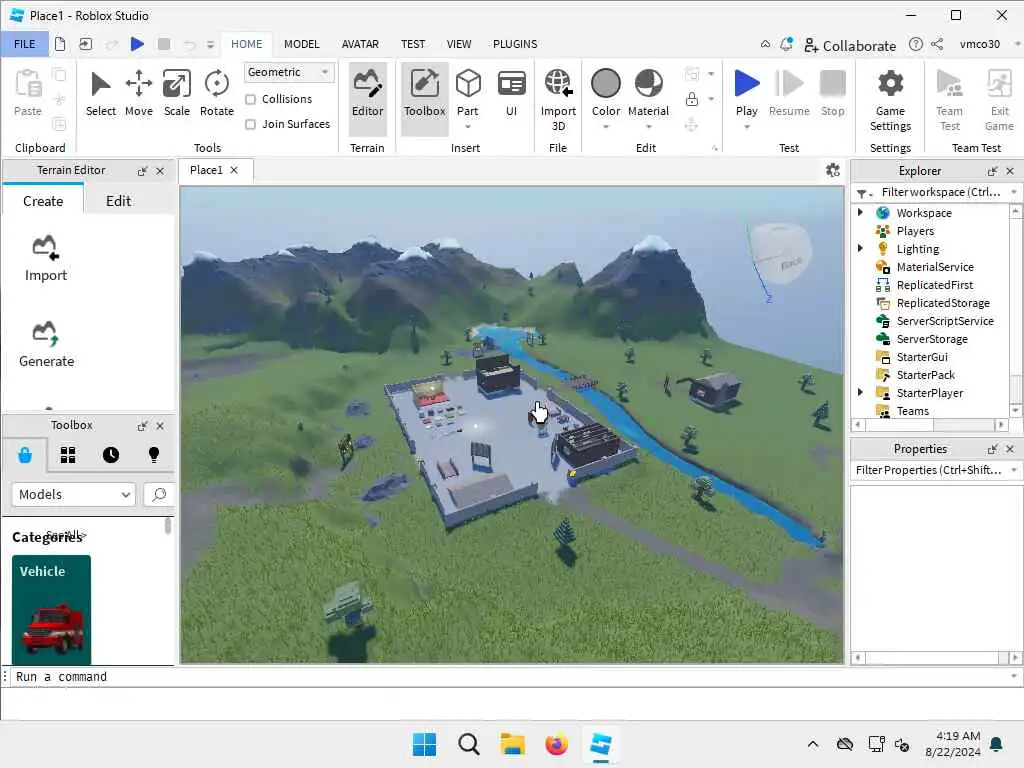This screenshot has width=1024, height=768.
Task: Open the UI insert tool
Action: point(511,93)
